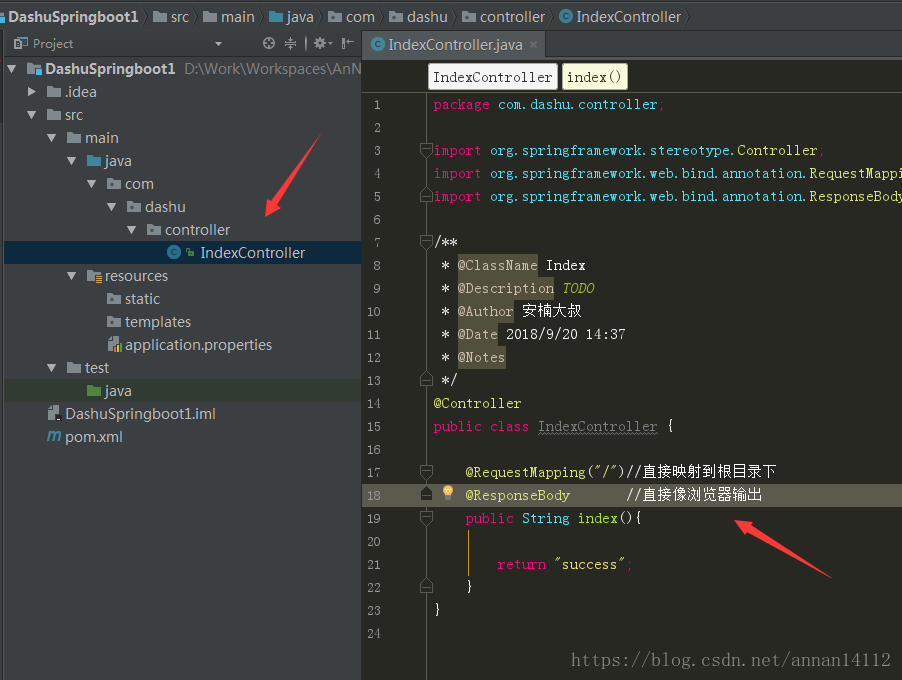Select pom.xml in the project tree
902x680 pixels.
coord(94,437)
